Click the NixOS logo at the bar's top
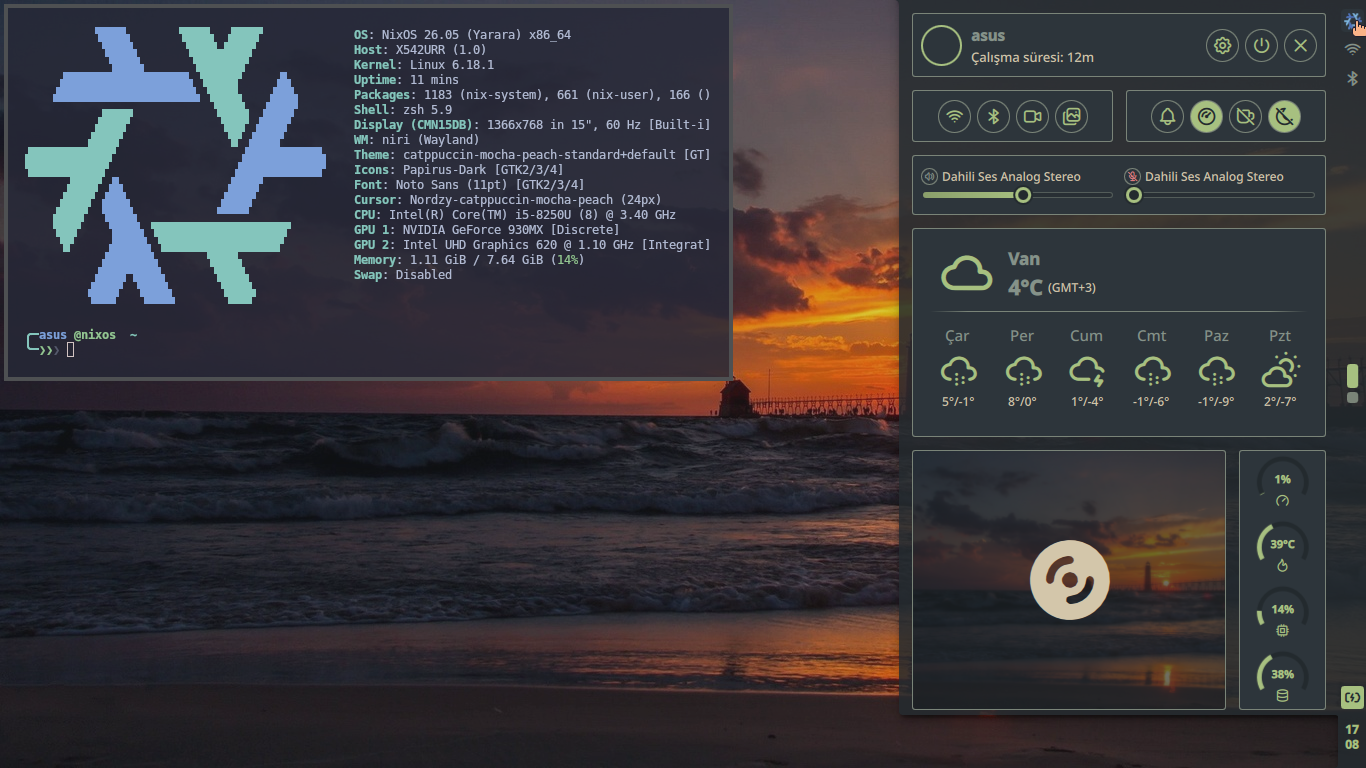This screenshot has height=768, width=1366. (1352, 21)
